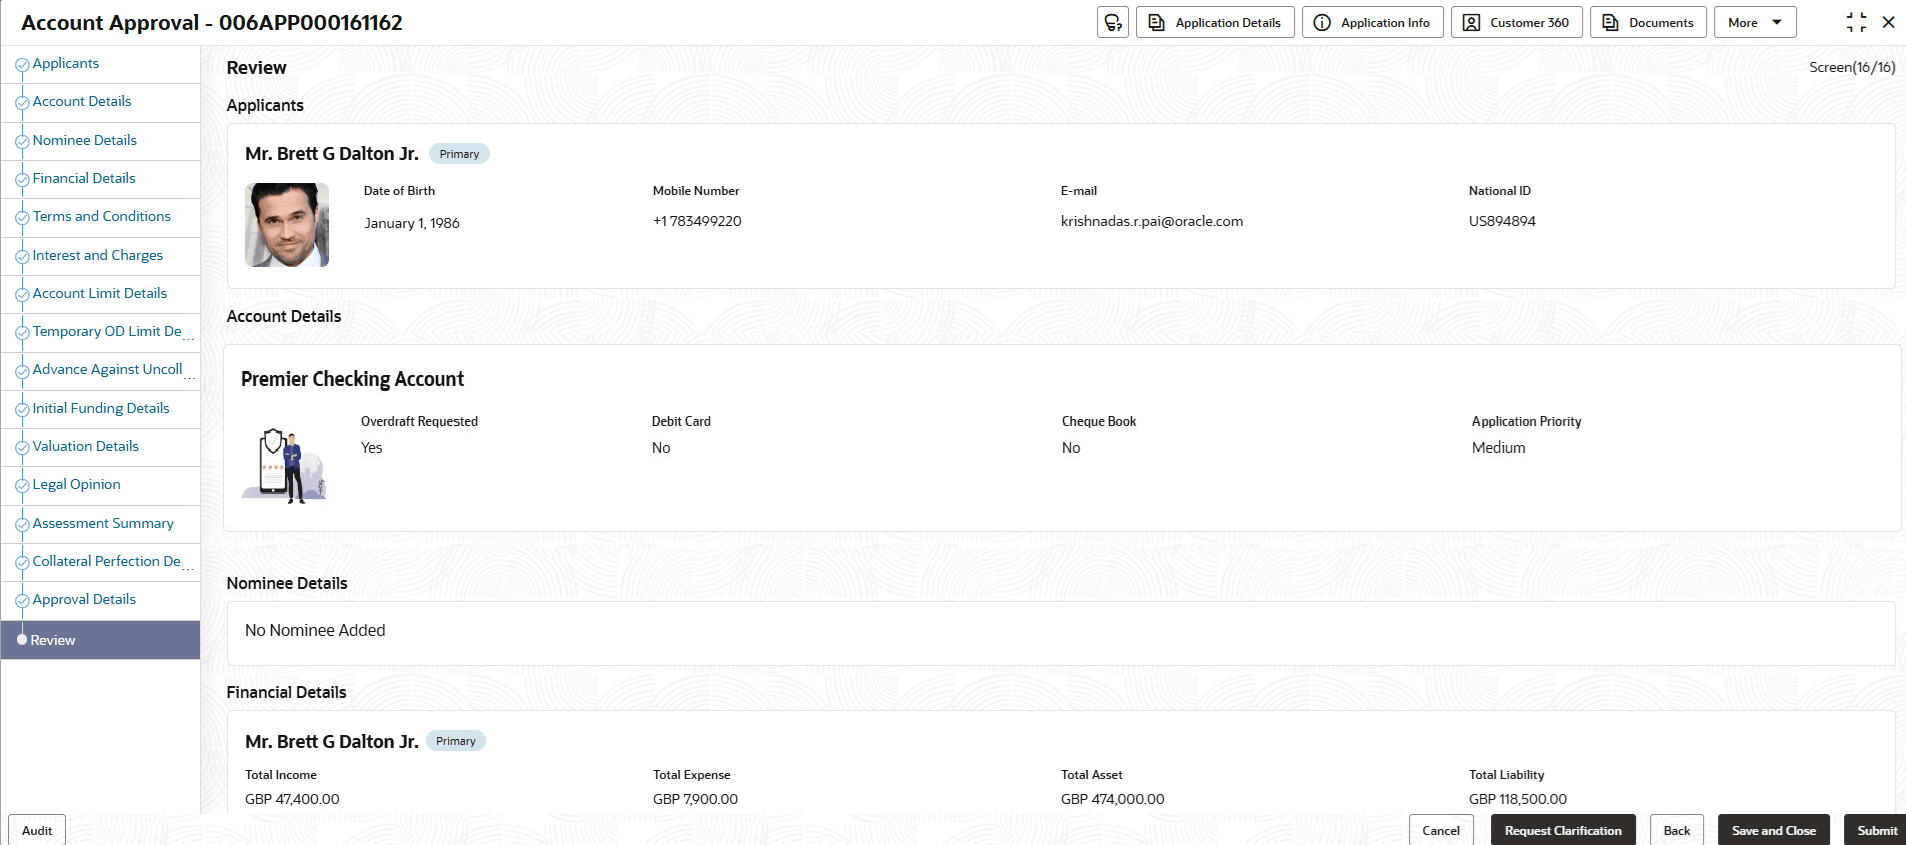The height and width of the screenshot is (845, 1906).
Task: Go to Applicants step
Action: point(66,63)
